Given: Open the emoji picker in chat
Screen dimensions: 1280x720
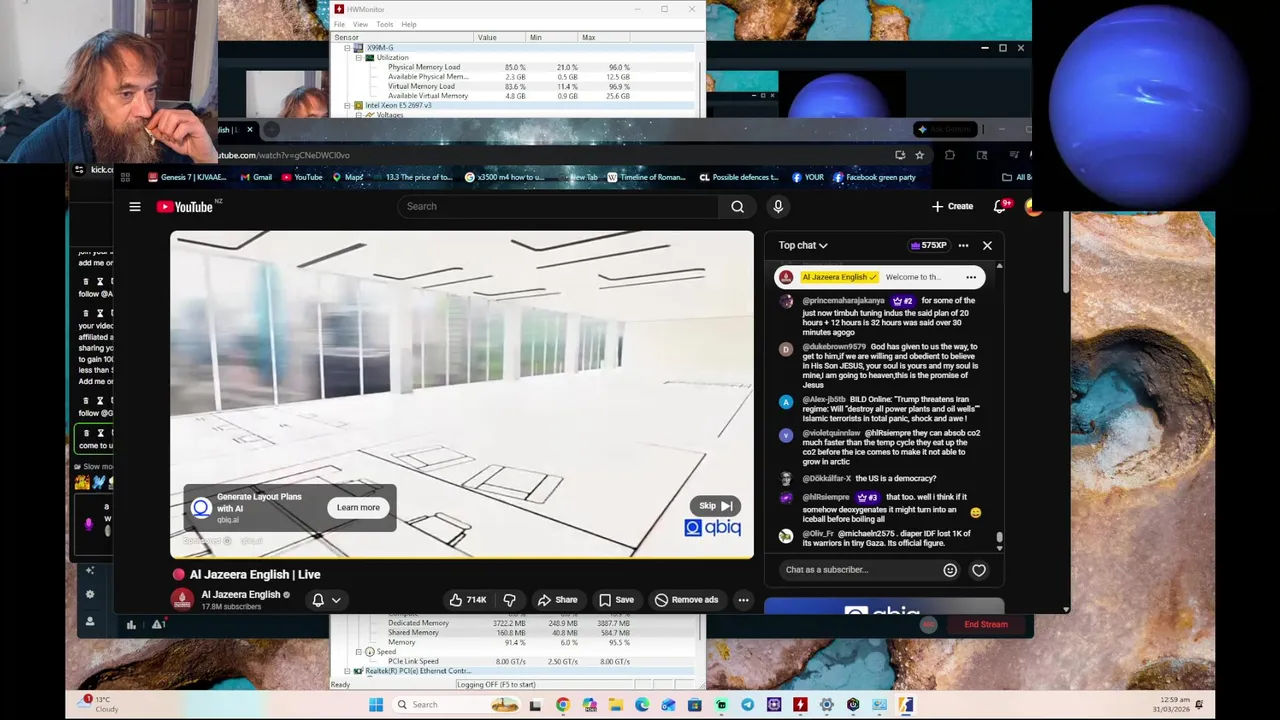Looking at the screenshot, I should tap(950, 570).
